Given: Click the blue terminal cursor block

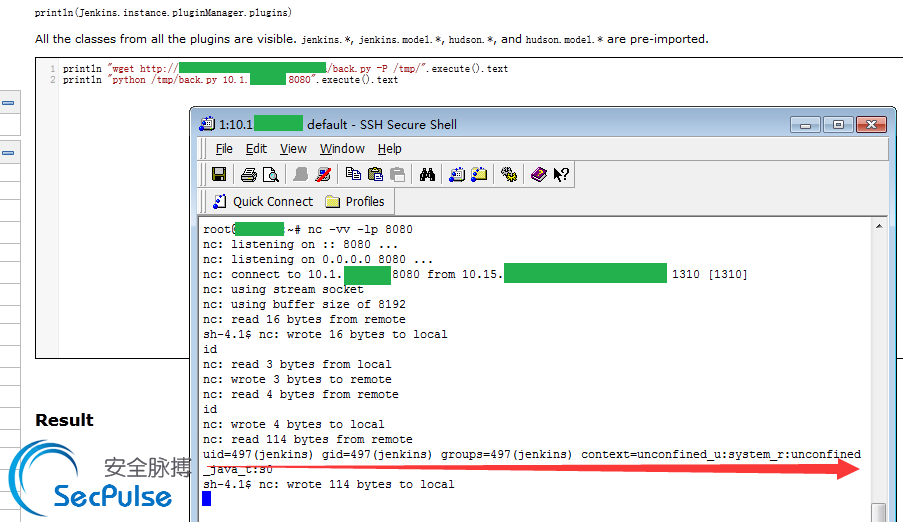Looking at the screenshot, I should click(x=207, y=499).
